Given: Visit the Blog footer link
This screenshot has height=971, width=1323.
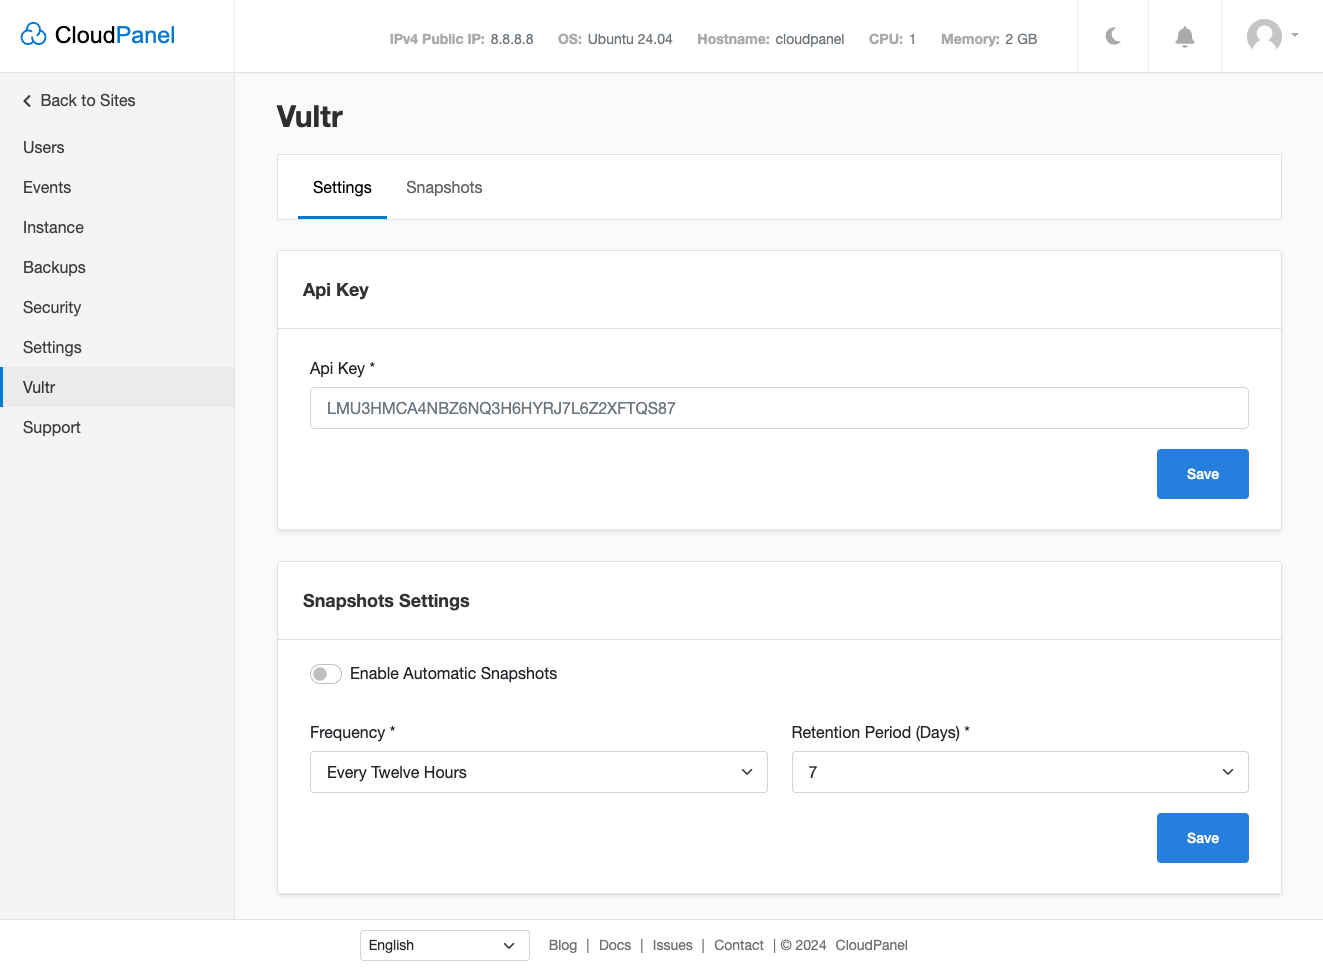Looking at the screenshot, I should pyautogui.click(x=563, y=945).
